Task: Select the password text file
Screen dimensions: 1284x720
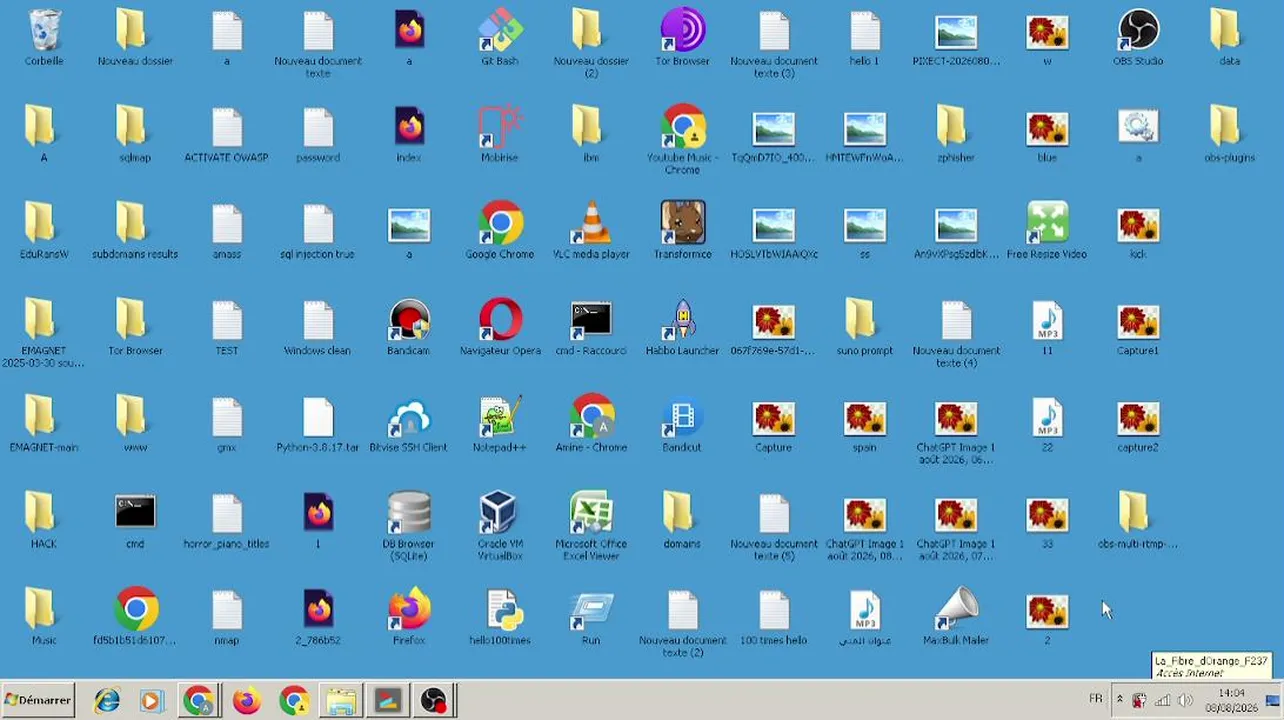Action: click(x=318, y=135)
